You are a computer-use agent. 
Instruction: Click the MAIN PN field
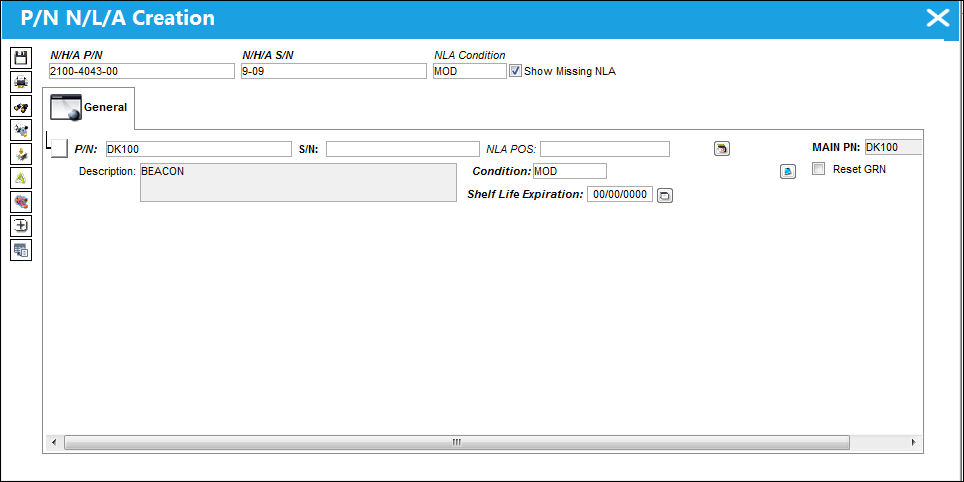point(893,148)
